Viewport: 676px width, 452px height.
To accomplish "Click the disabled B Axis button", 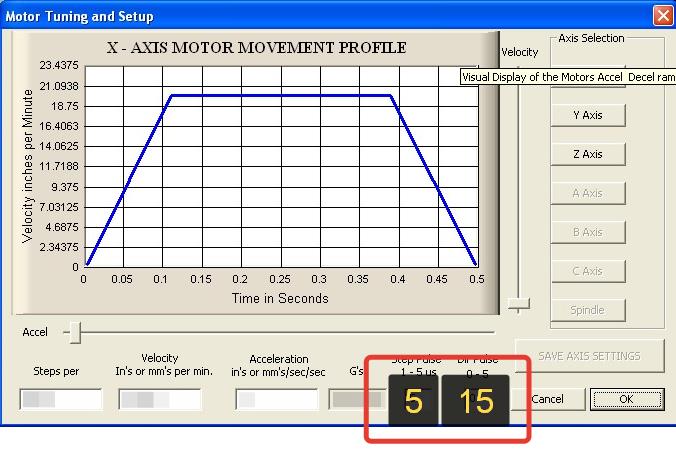I will (x=588, y=232).
